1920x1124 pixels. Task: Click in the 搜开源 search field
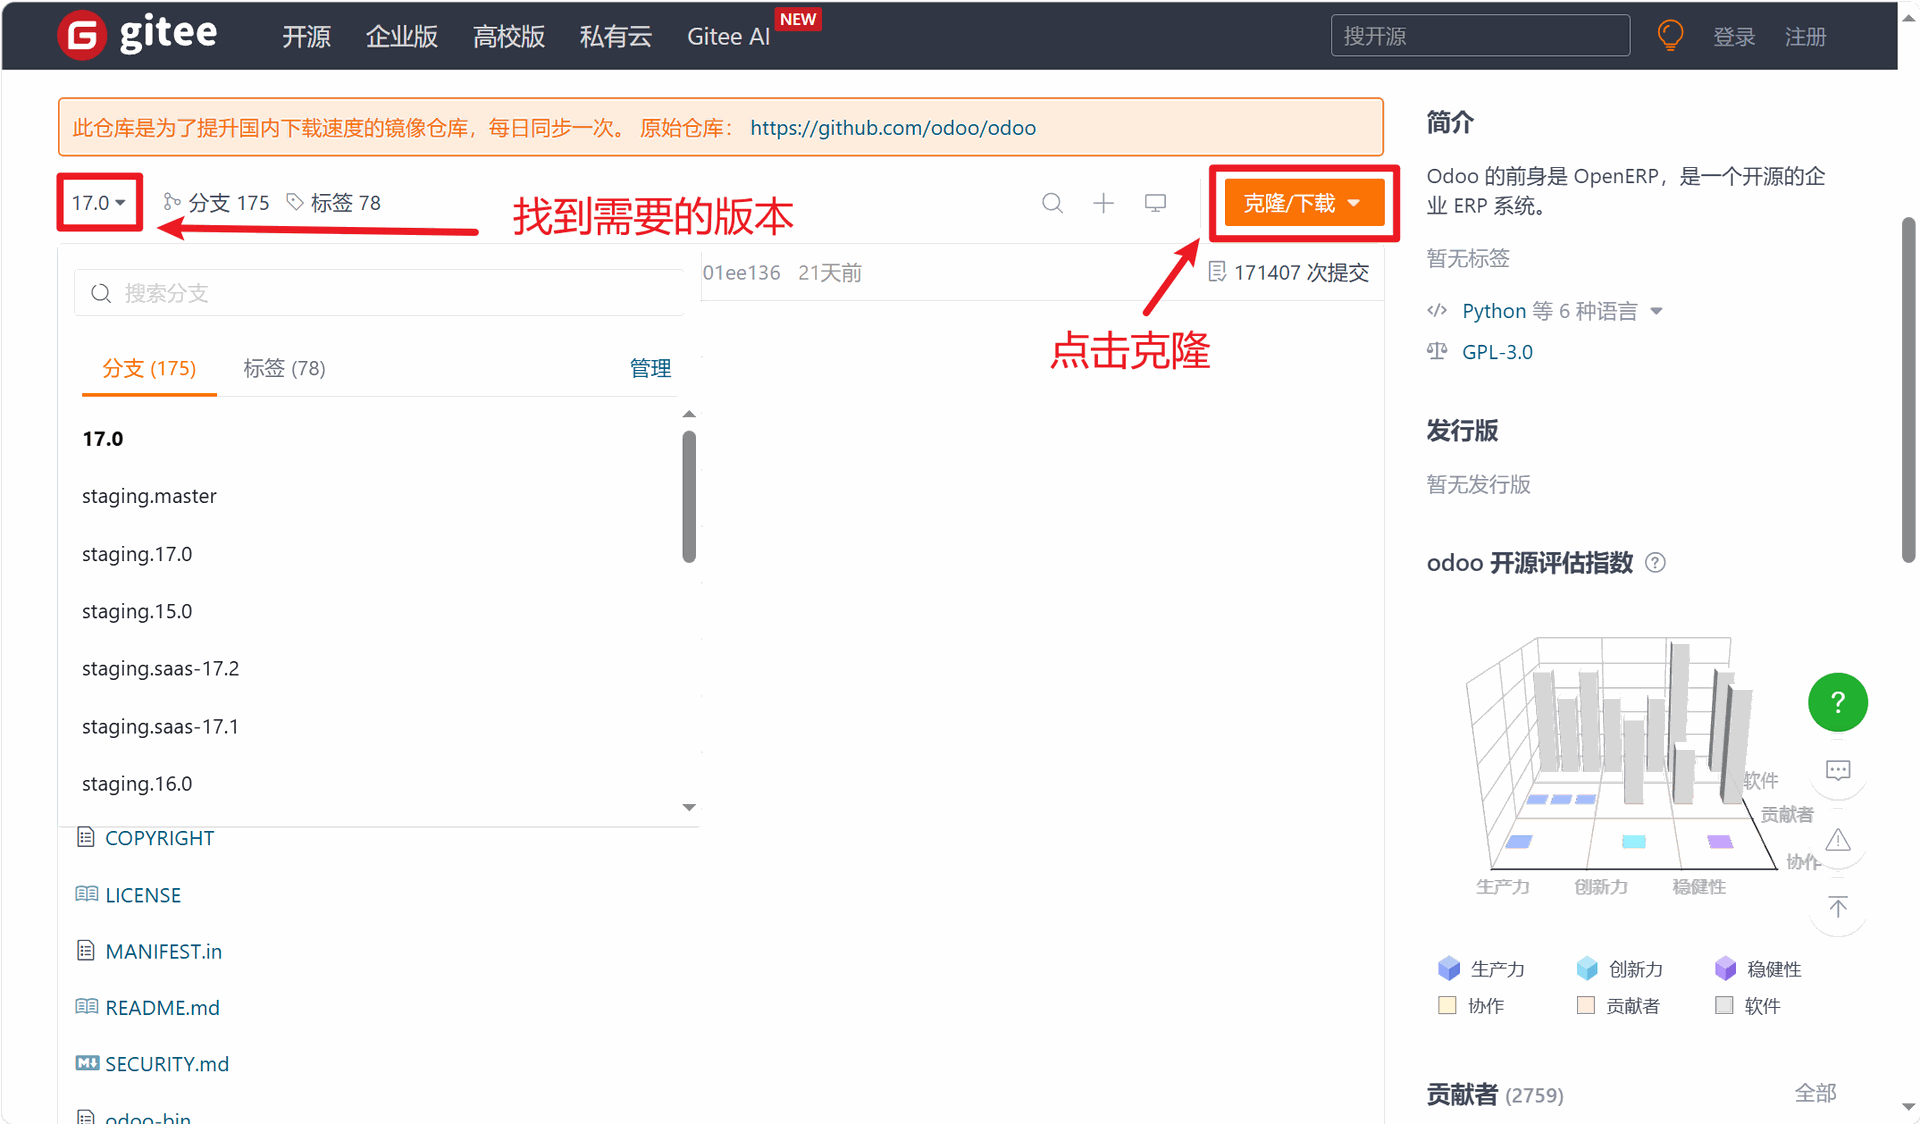pos(1480,36)
